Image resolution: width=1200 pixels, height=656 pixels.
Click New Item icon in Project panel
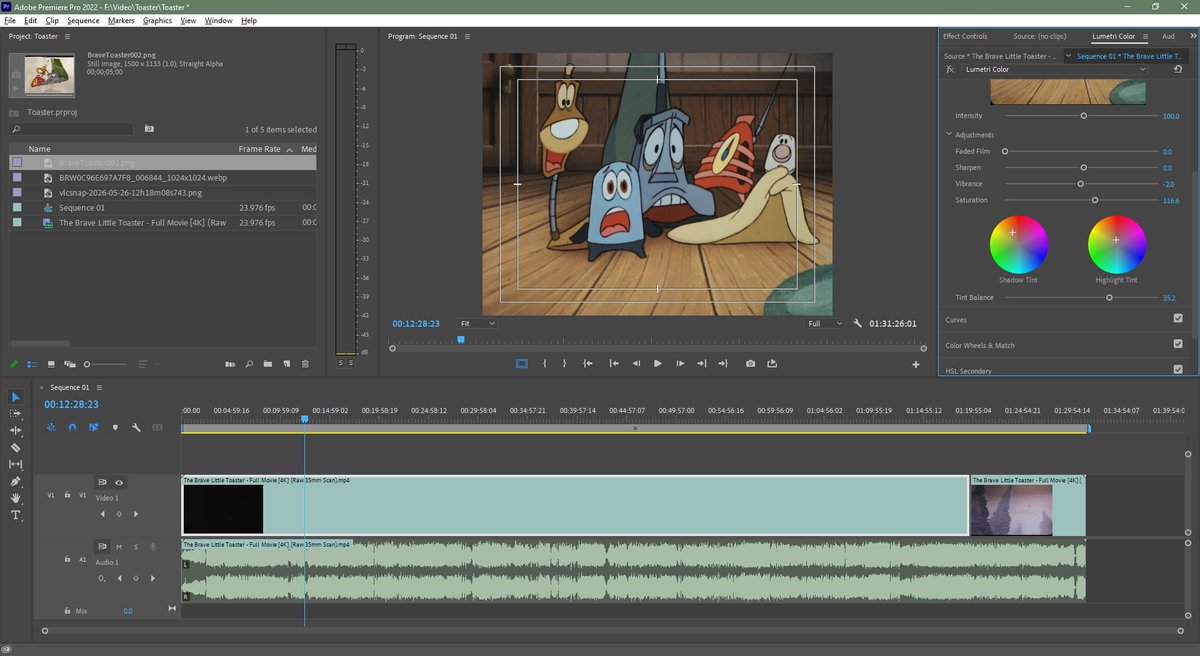pos(286,364)
